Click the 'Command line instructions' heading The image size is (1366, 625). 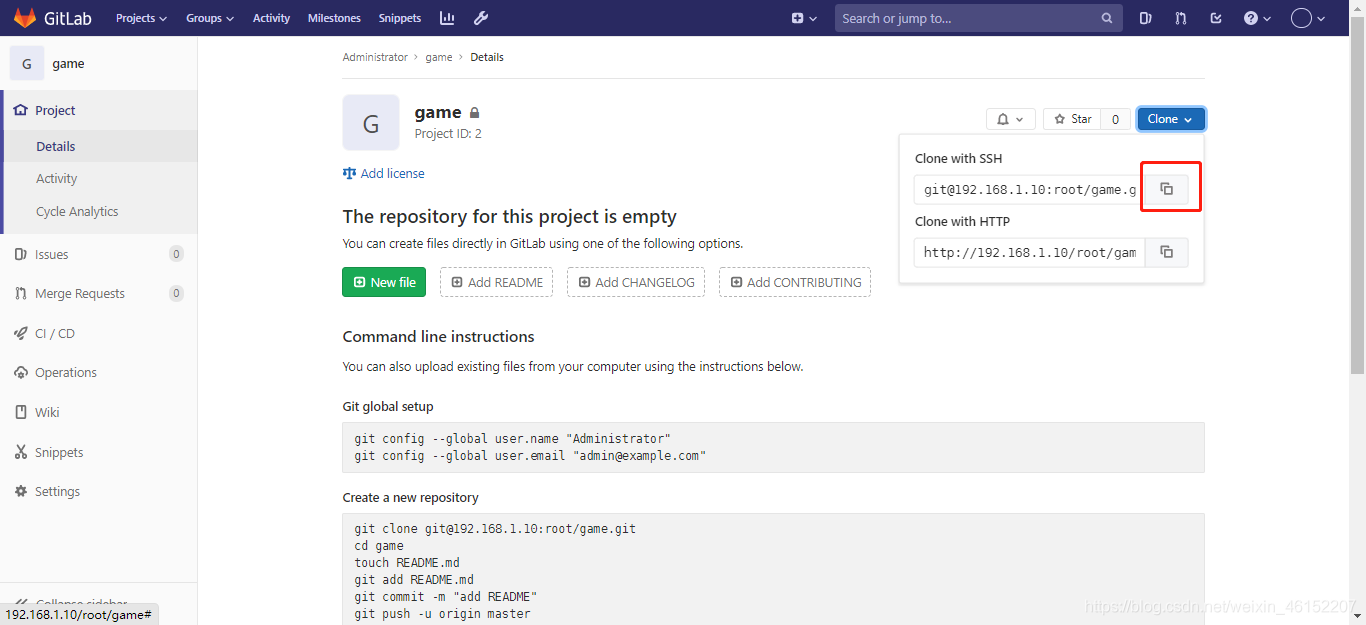pyautogui.click(x=438, y=336)
